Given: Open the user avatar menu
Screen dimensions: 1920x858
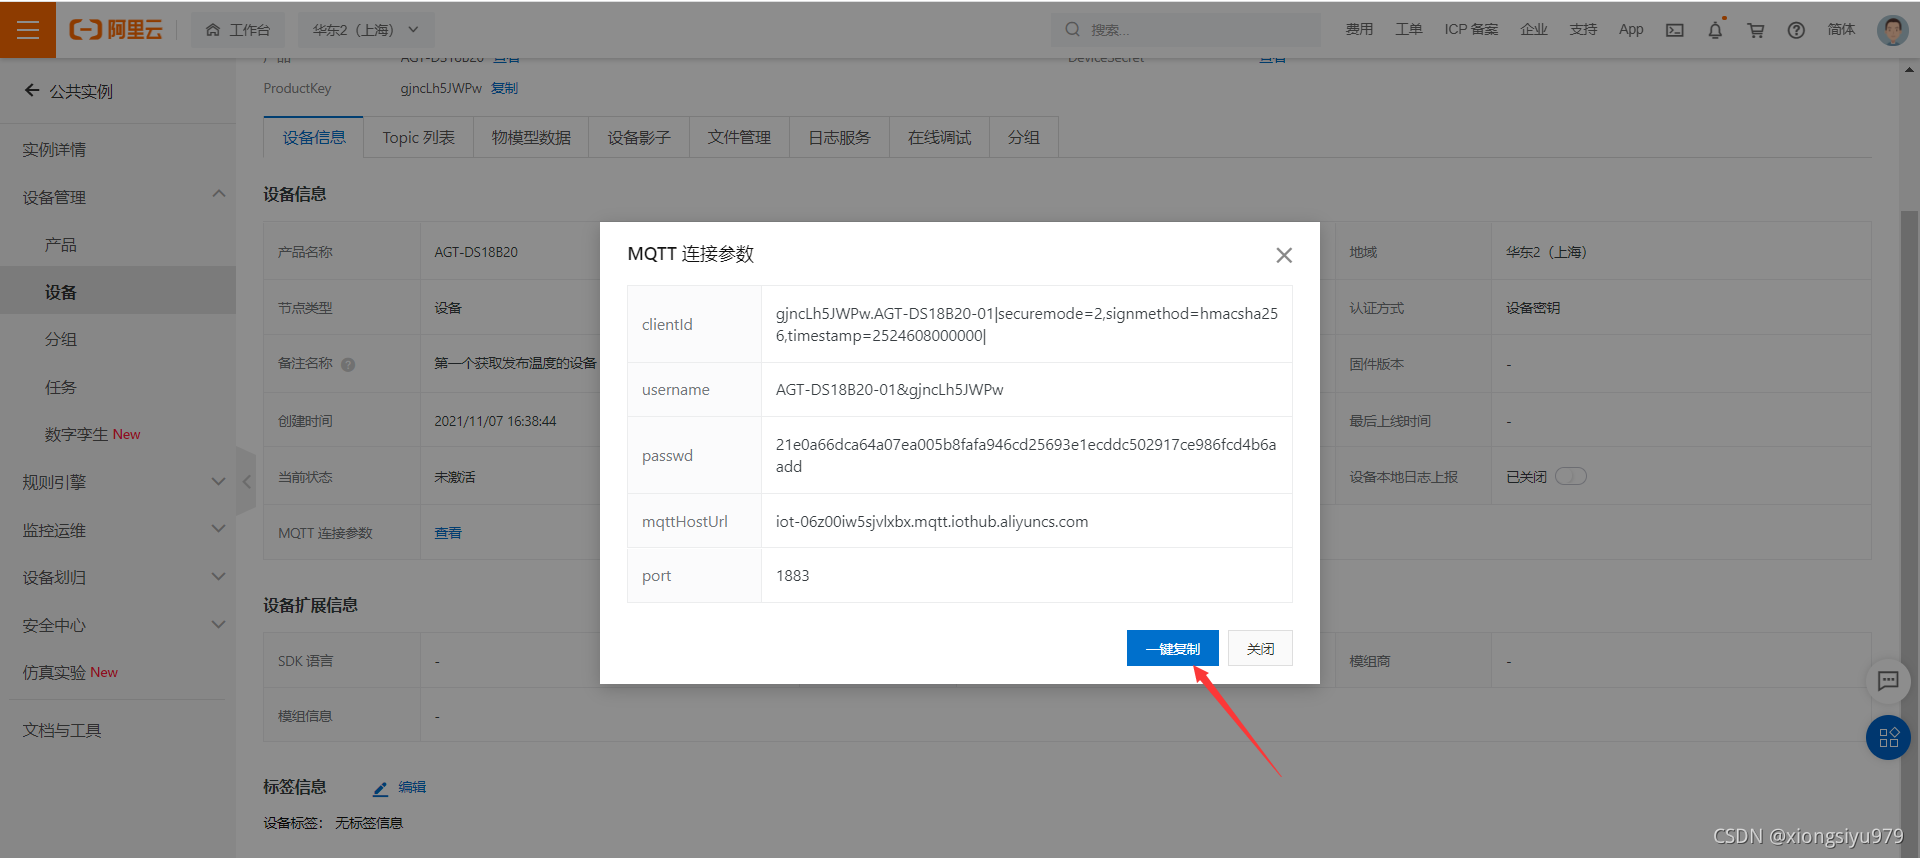Looking at the screenshot, I should [x=1892, y=30].
